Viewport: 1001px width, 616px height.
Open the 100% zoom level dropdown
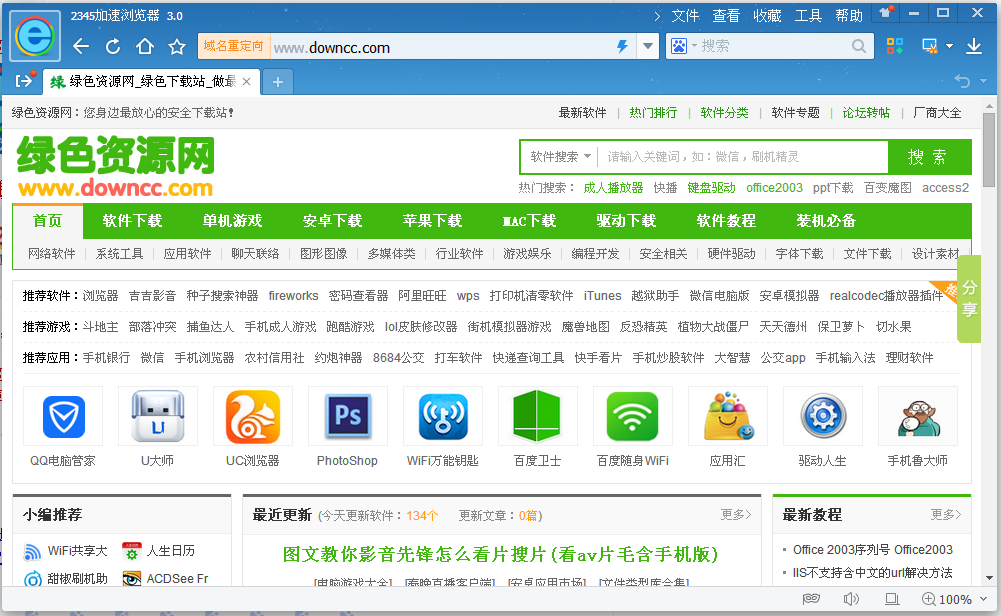coord(982,599)
